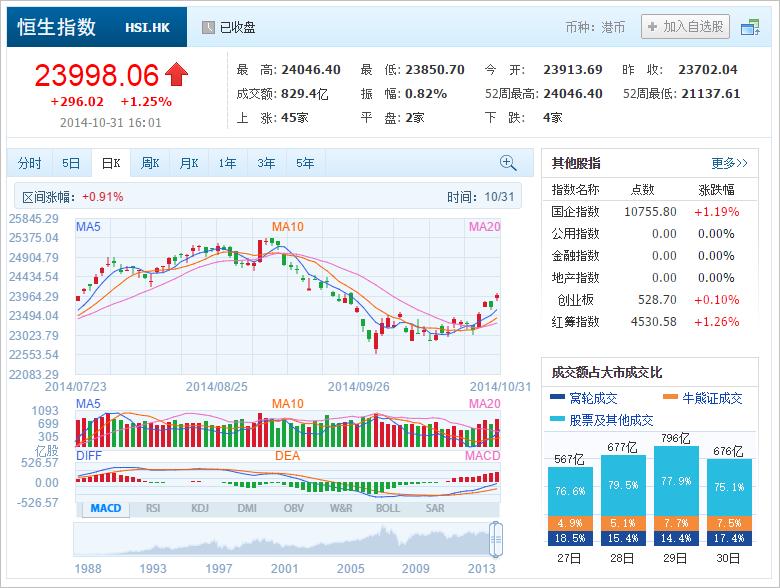Image resolution: width=780 pixels, height=588 pixels.
Task: Show the 5年 chart
Action: click(305, 163)
